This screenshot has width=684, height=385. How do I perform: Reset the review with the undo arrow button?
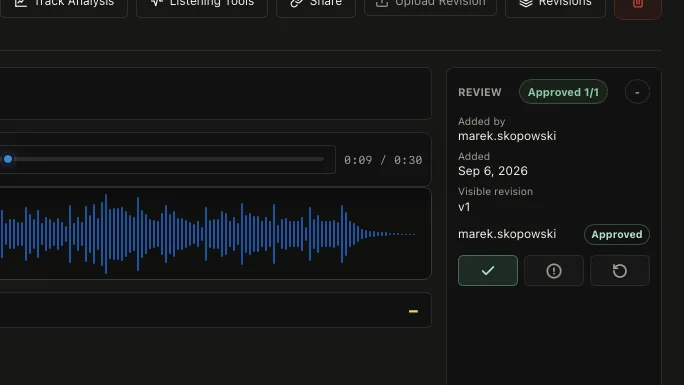coord(619,271)
